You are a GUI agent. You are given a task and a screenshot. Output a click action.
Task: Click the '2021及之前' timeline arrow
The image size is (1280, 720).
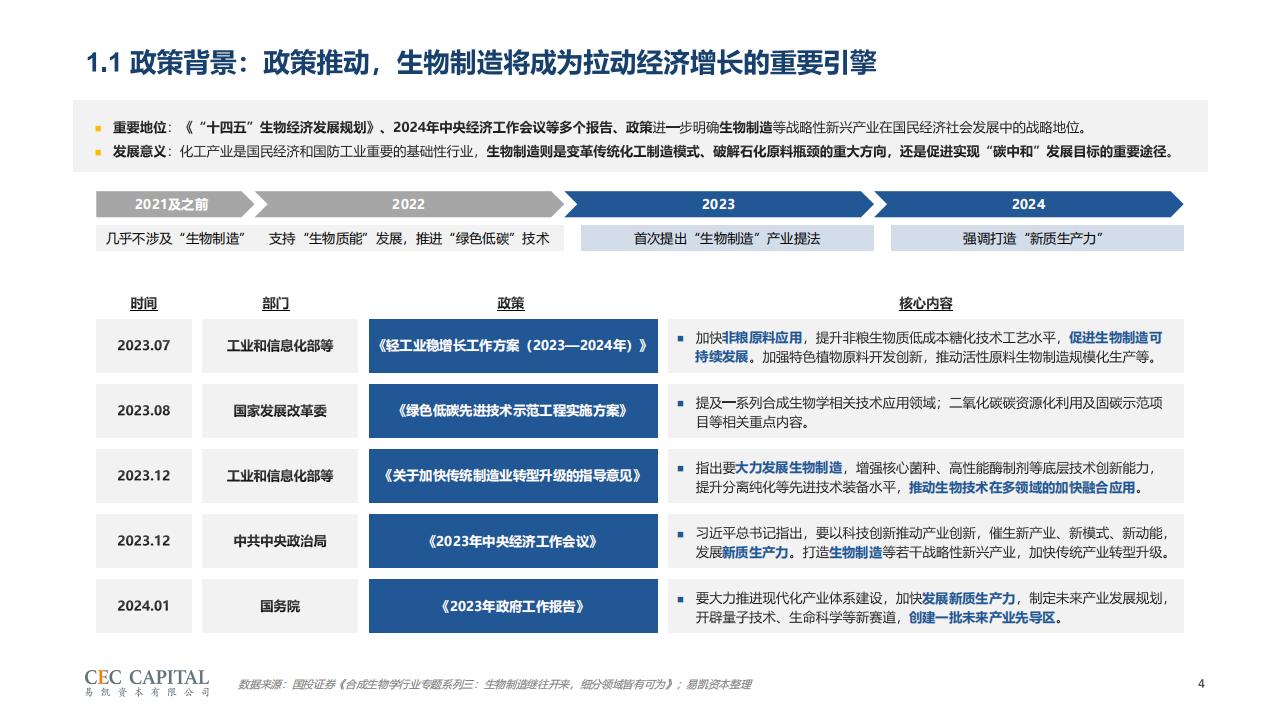pyautogui.click(x=176, y=204)
